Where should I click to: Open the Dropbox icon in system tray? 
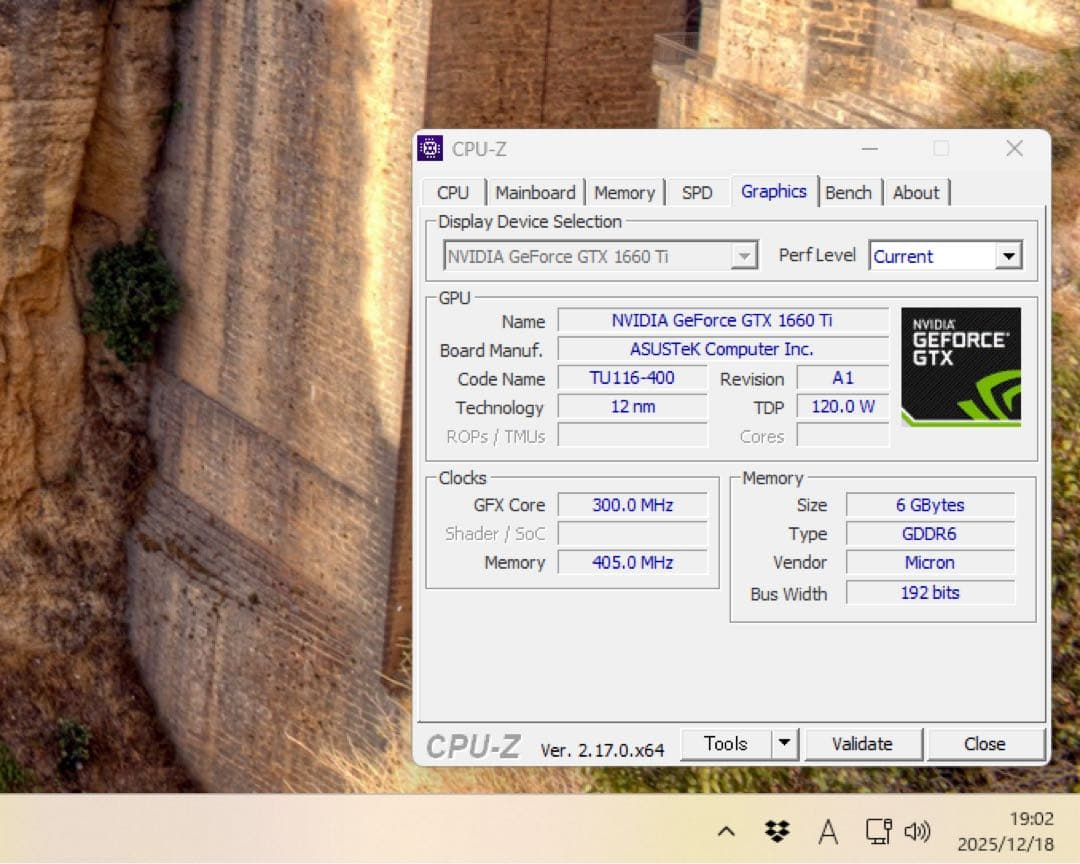[778, 831]
